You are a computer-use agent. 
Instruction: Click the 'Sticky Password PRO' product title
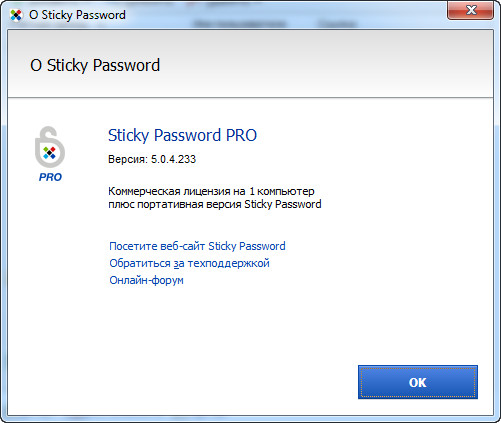click(182, 135)
